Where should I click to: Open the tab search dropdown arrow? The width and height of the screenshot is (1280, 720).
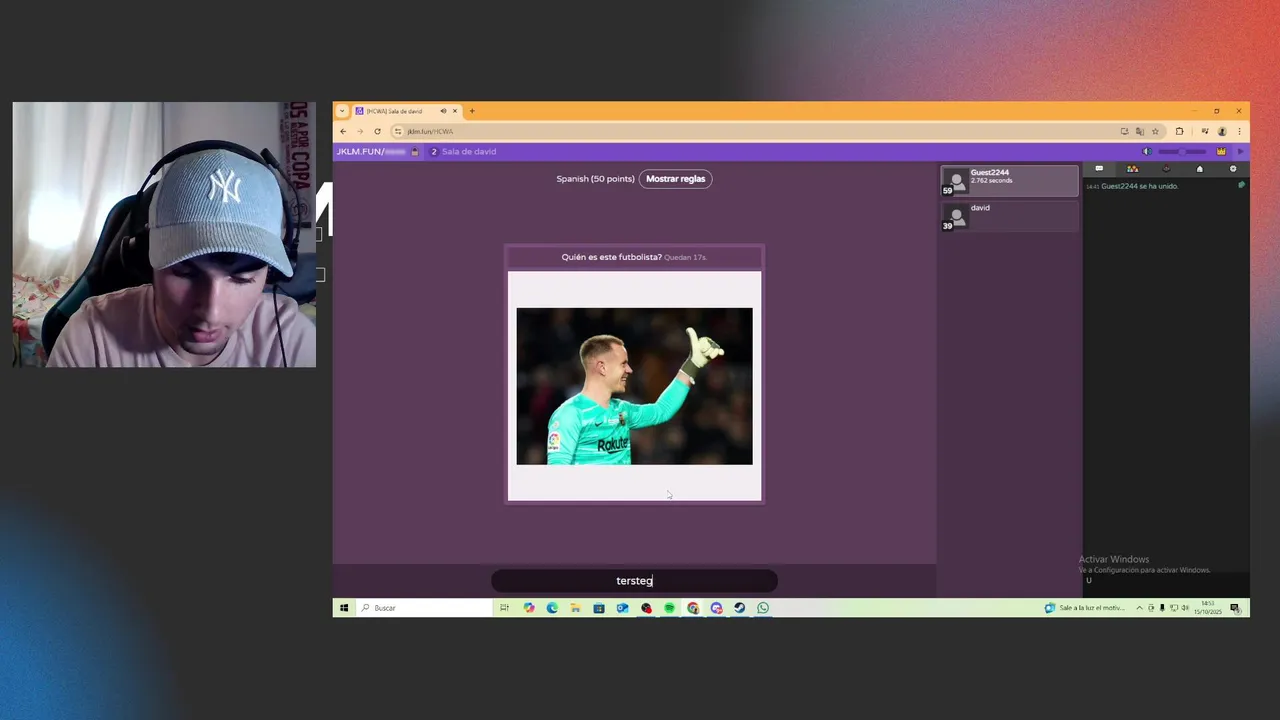click(342, 111)
